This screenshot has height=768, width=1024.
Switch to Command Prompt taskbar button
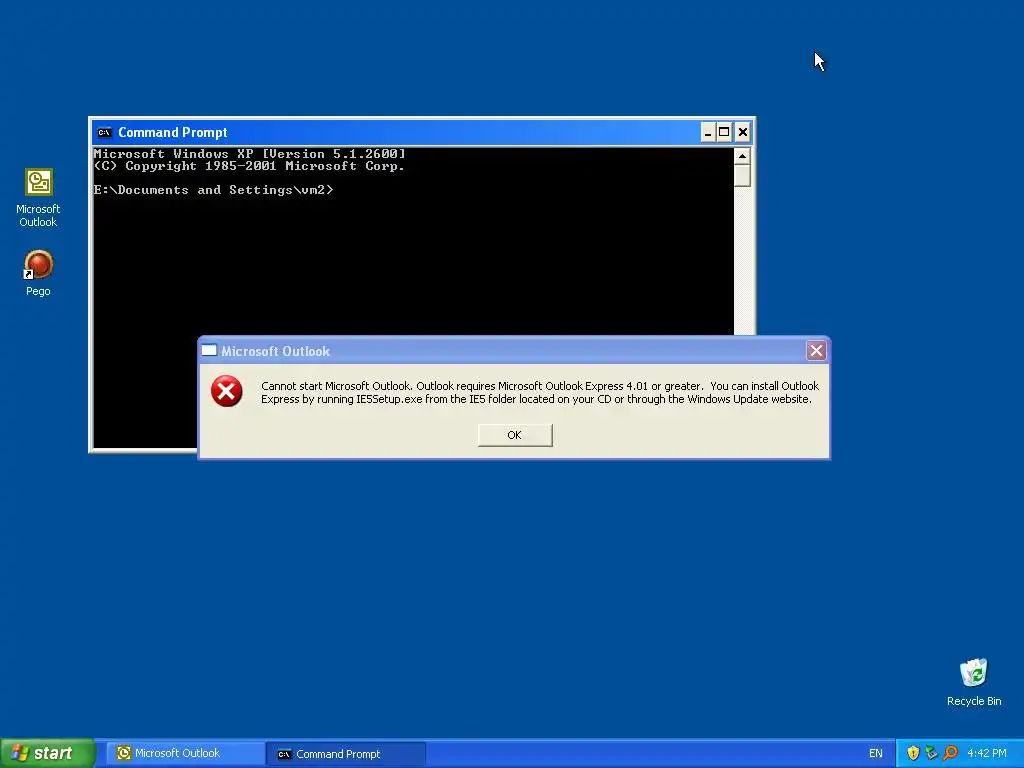(x=347, y=754)
